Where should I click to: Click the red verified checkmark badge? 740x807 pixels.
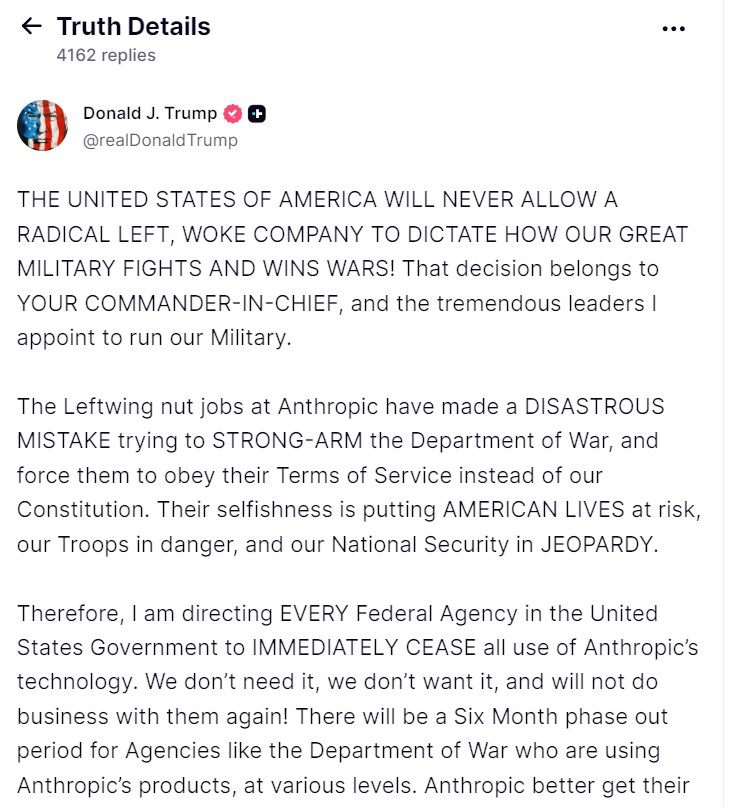pyautogui.click(x=232, y=113)
